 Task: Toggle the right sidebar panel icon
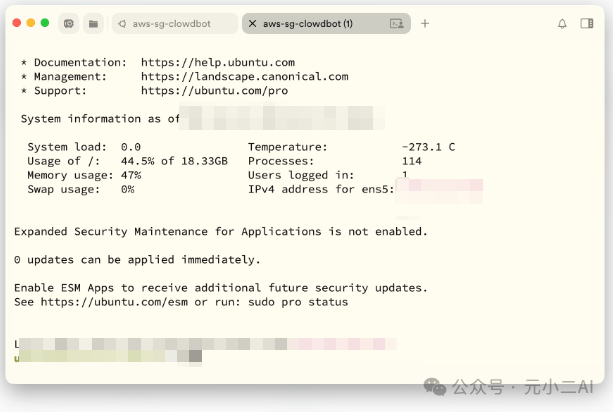(587, 24)
